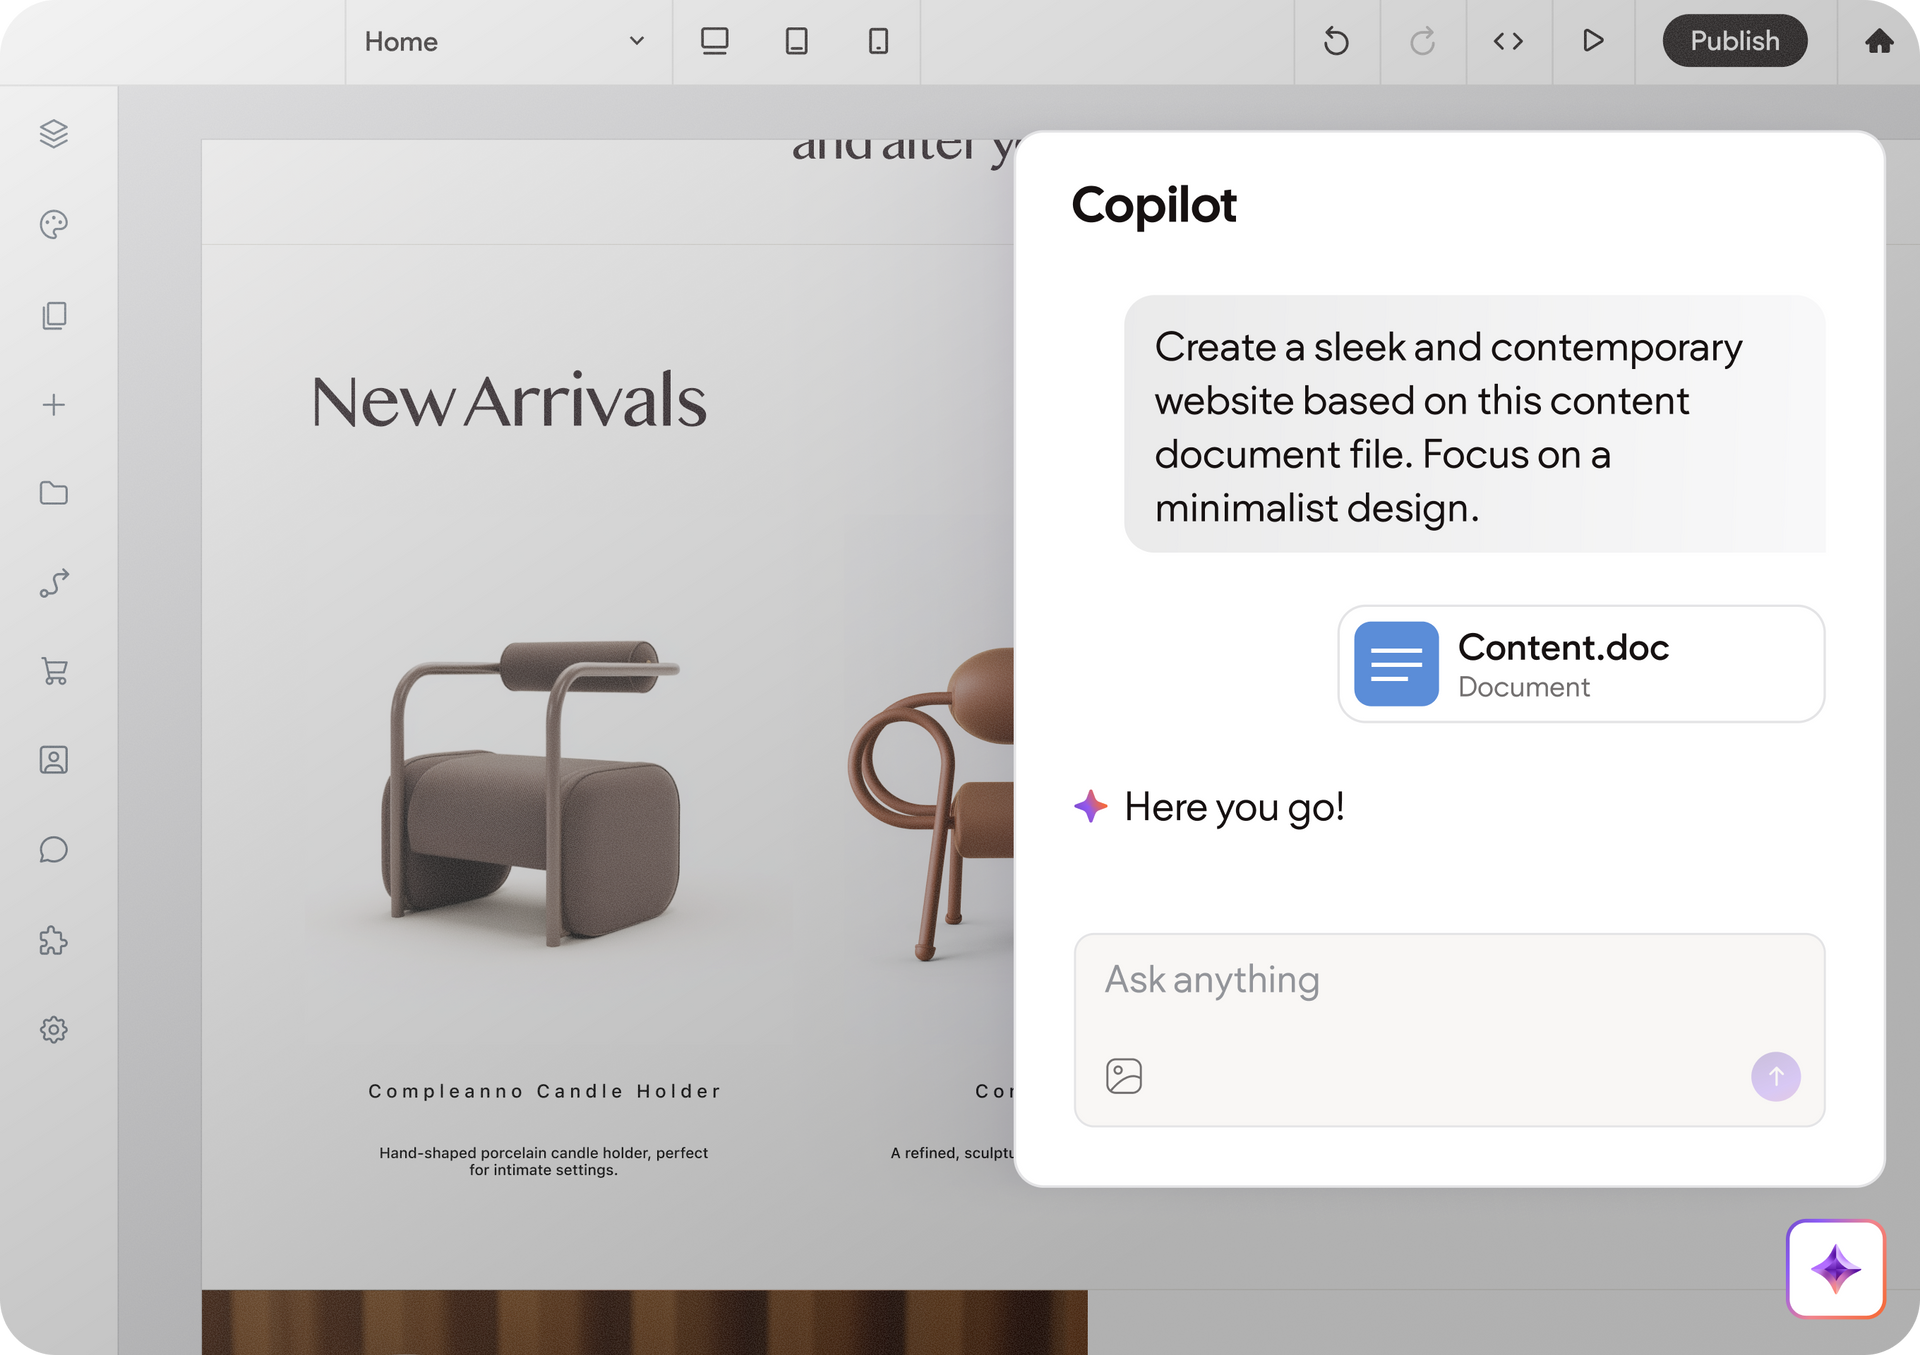Open the chat bubble comments icon
Screen dimensions: 1920x1355
54,850
